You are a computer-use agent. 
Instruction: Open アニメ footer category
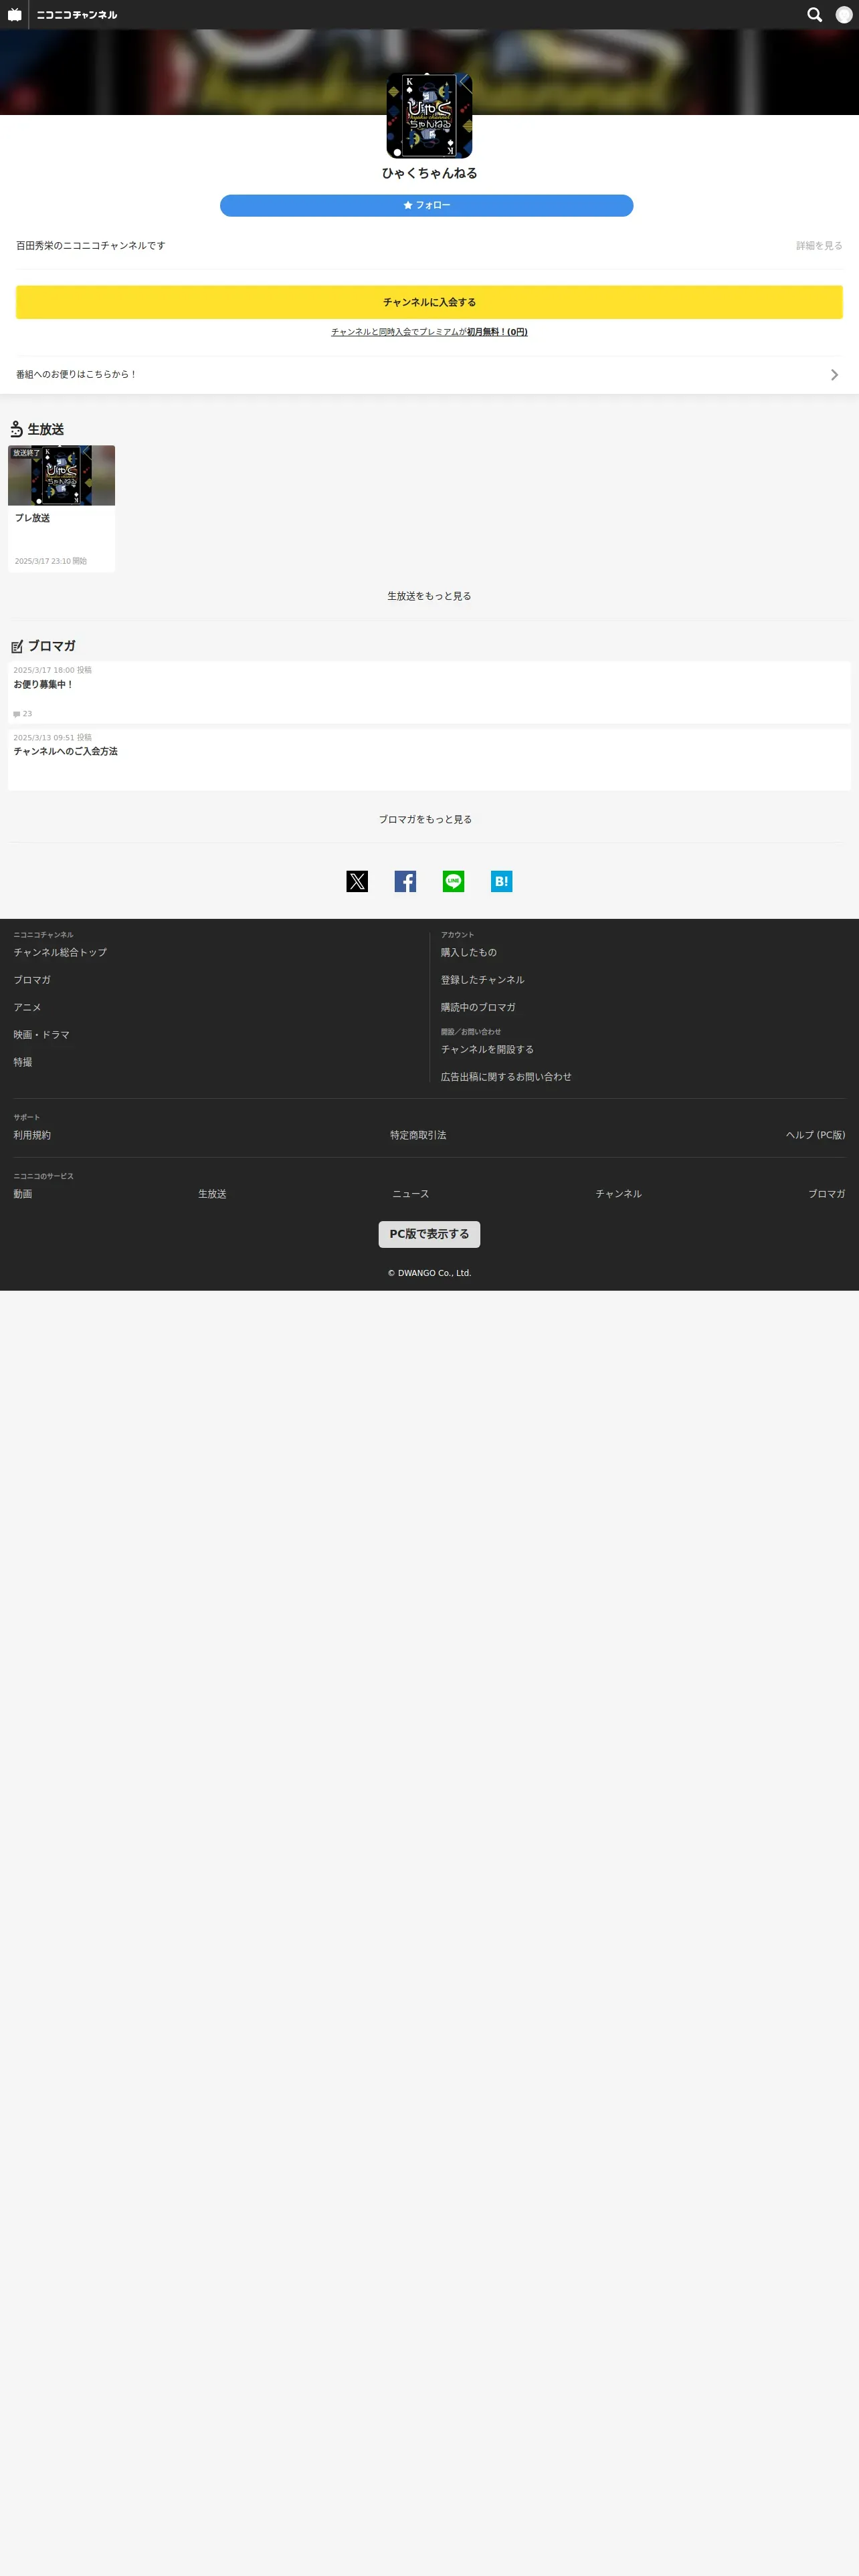tap(27, 1007)
